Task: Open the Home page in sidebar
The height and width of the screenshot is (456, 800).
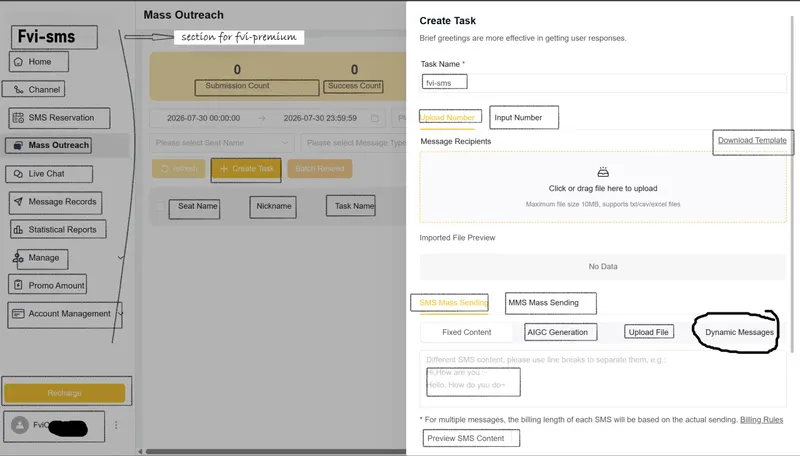Action: (x=39, y=62)
